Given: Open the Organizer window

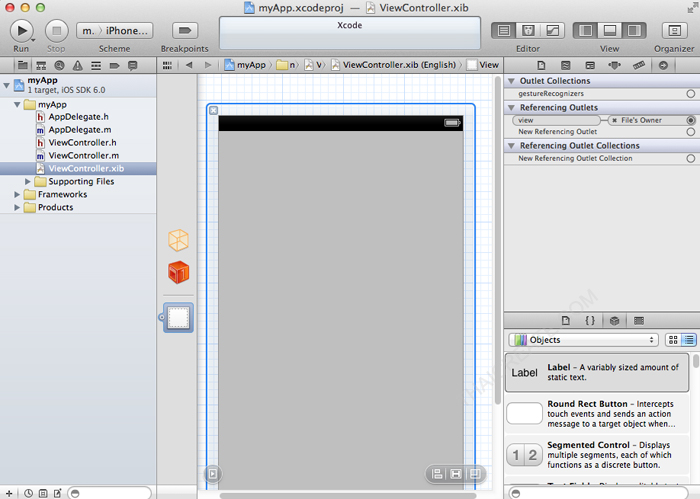Looking at the screenshot, I should coord(674,31).
